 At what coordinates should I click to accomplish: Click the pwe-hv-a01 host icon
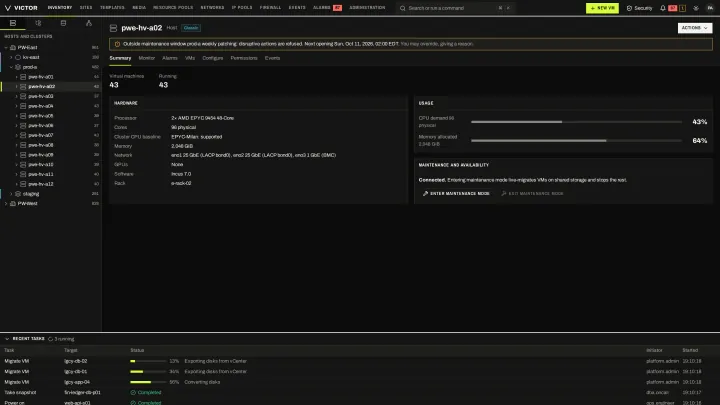(x=23, y=77)
